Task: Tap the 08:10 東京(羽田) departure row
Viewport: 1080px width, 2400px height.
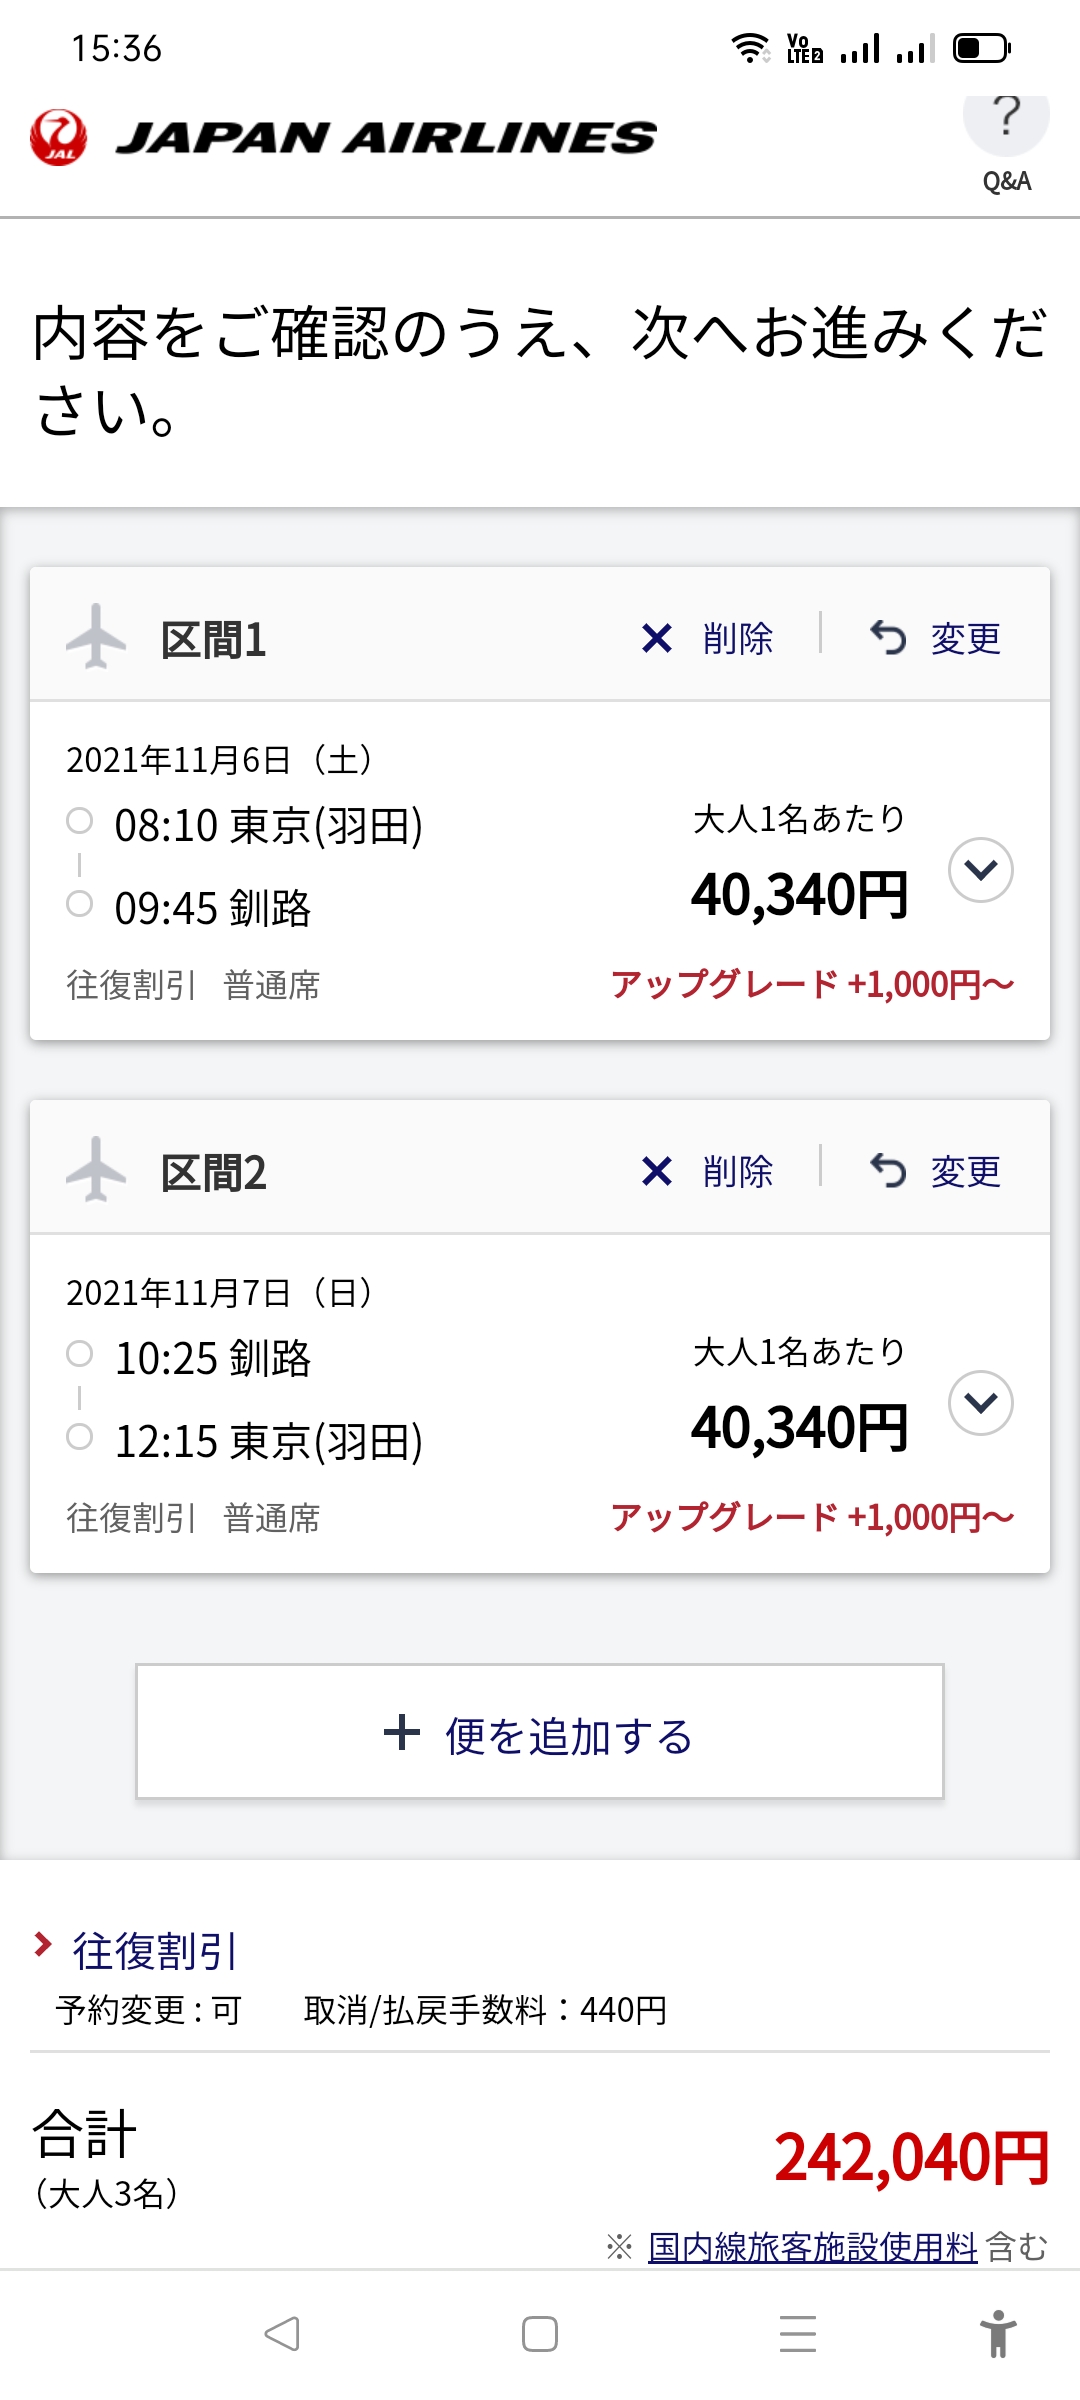Action: [268, 826]
